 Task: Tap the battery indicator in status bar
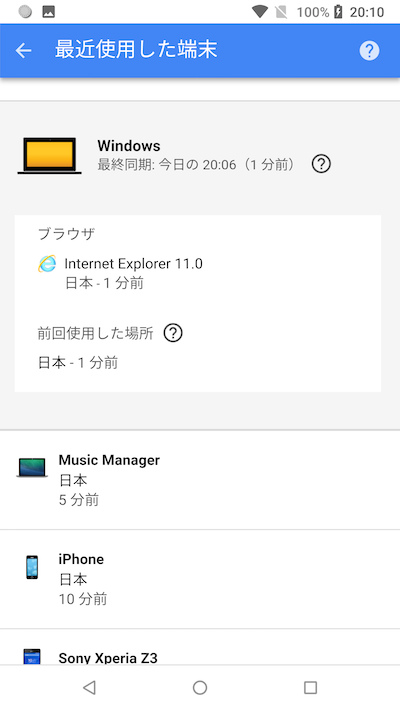338,12
